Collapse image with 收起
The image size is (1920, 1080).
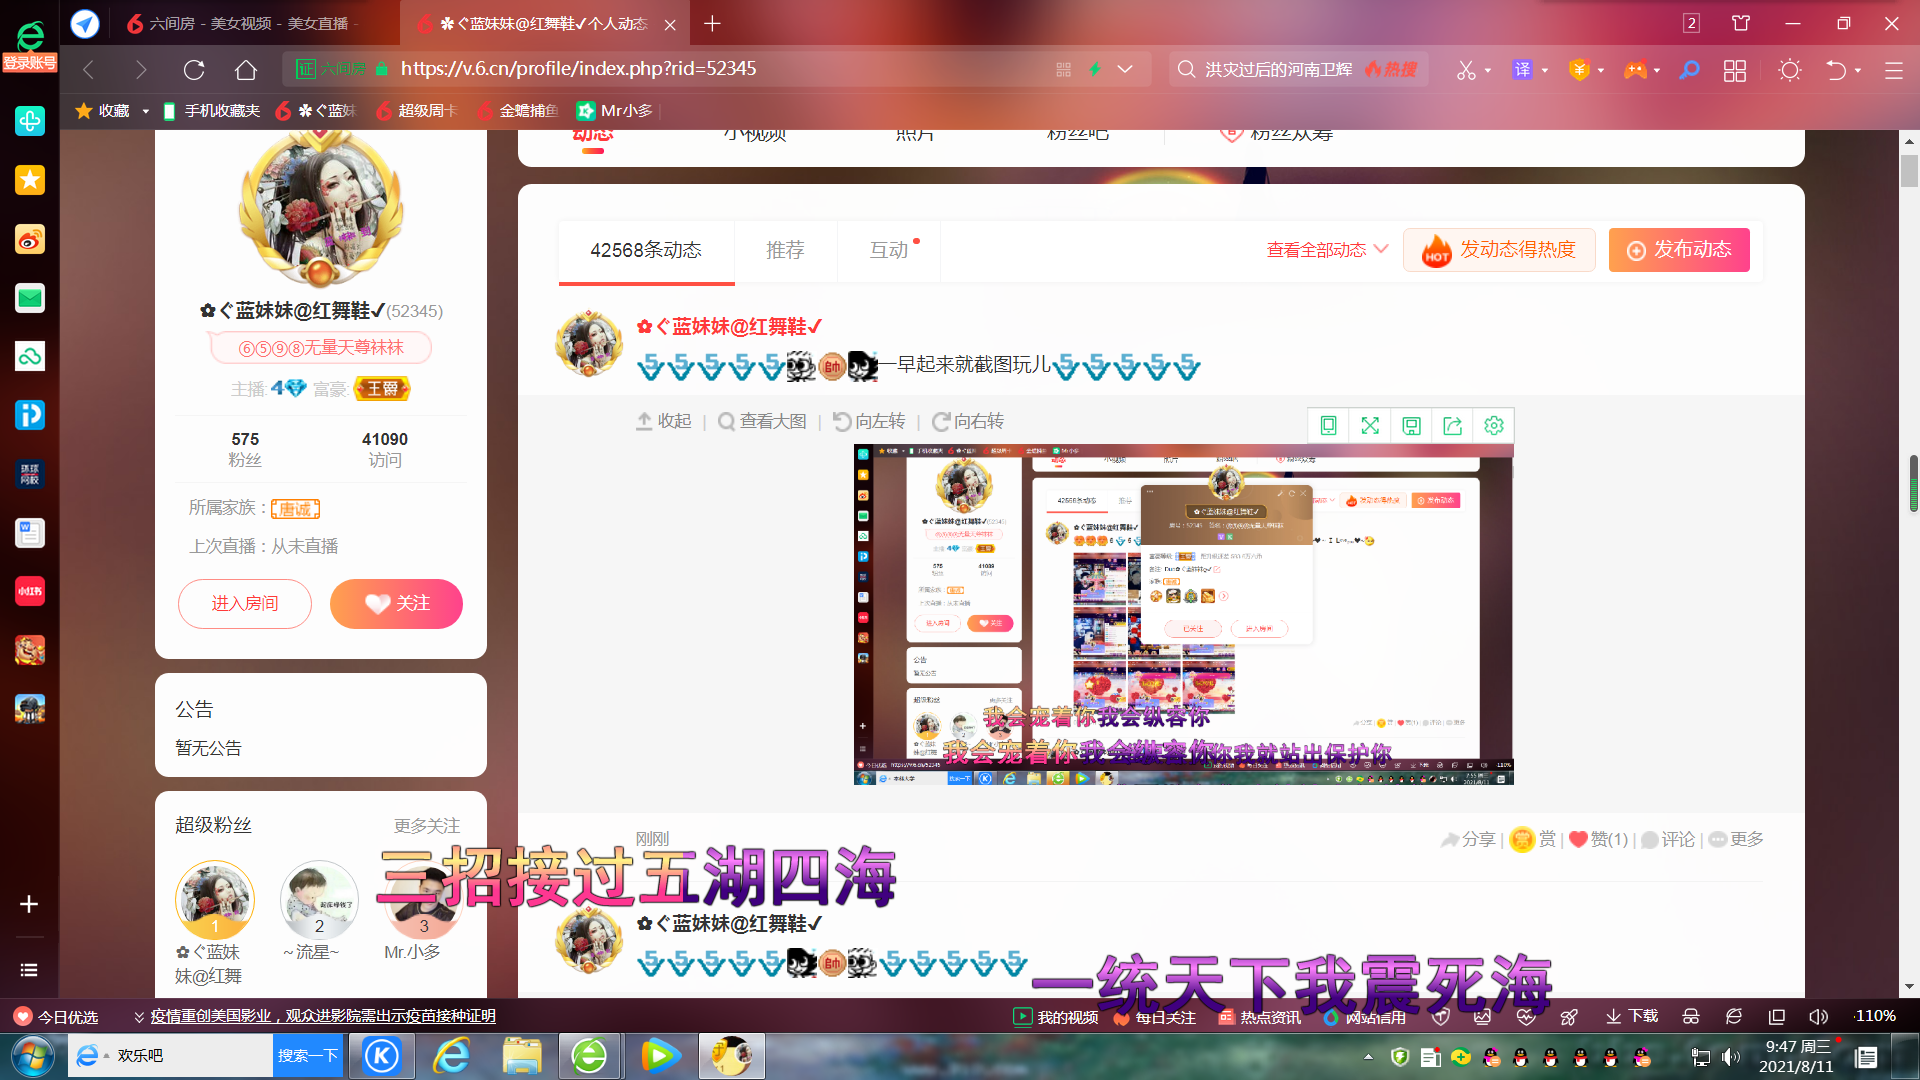(664, 422)
